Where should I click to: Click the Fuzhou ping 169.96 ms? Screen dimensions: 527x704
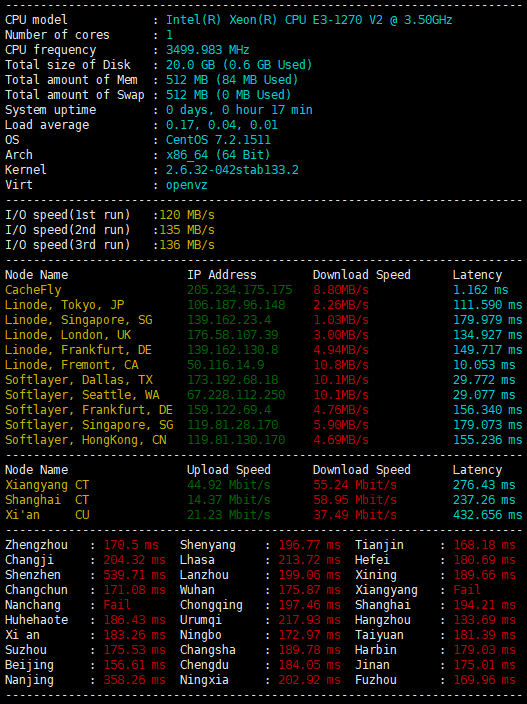(484, 680)
